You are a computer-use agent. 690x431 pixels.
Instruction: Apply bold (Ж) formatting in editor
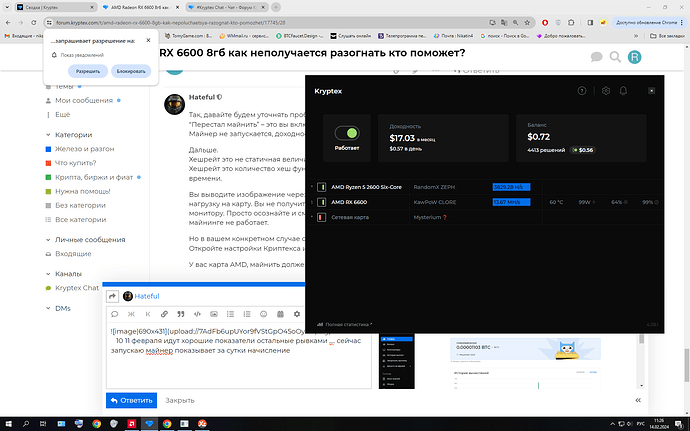pos(131,314)
